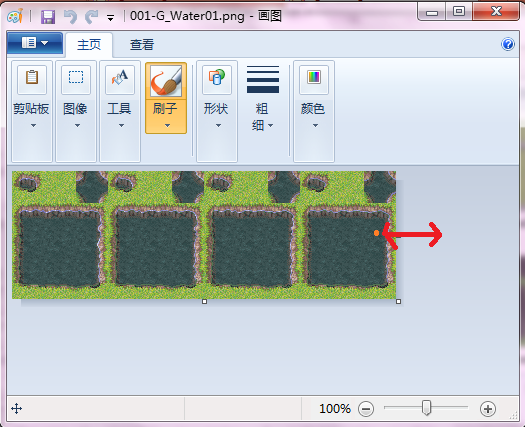Zoom out with the minus button
The width and height of the screenshot is (525, 427).
click(x=366, y=409)
